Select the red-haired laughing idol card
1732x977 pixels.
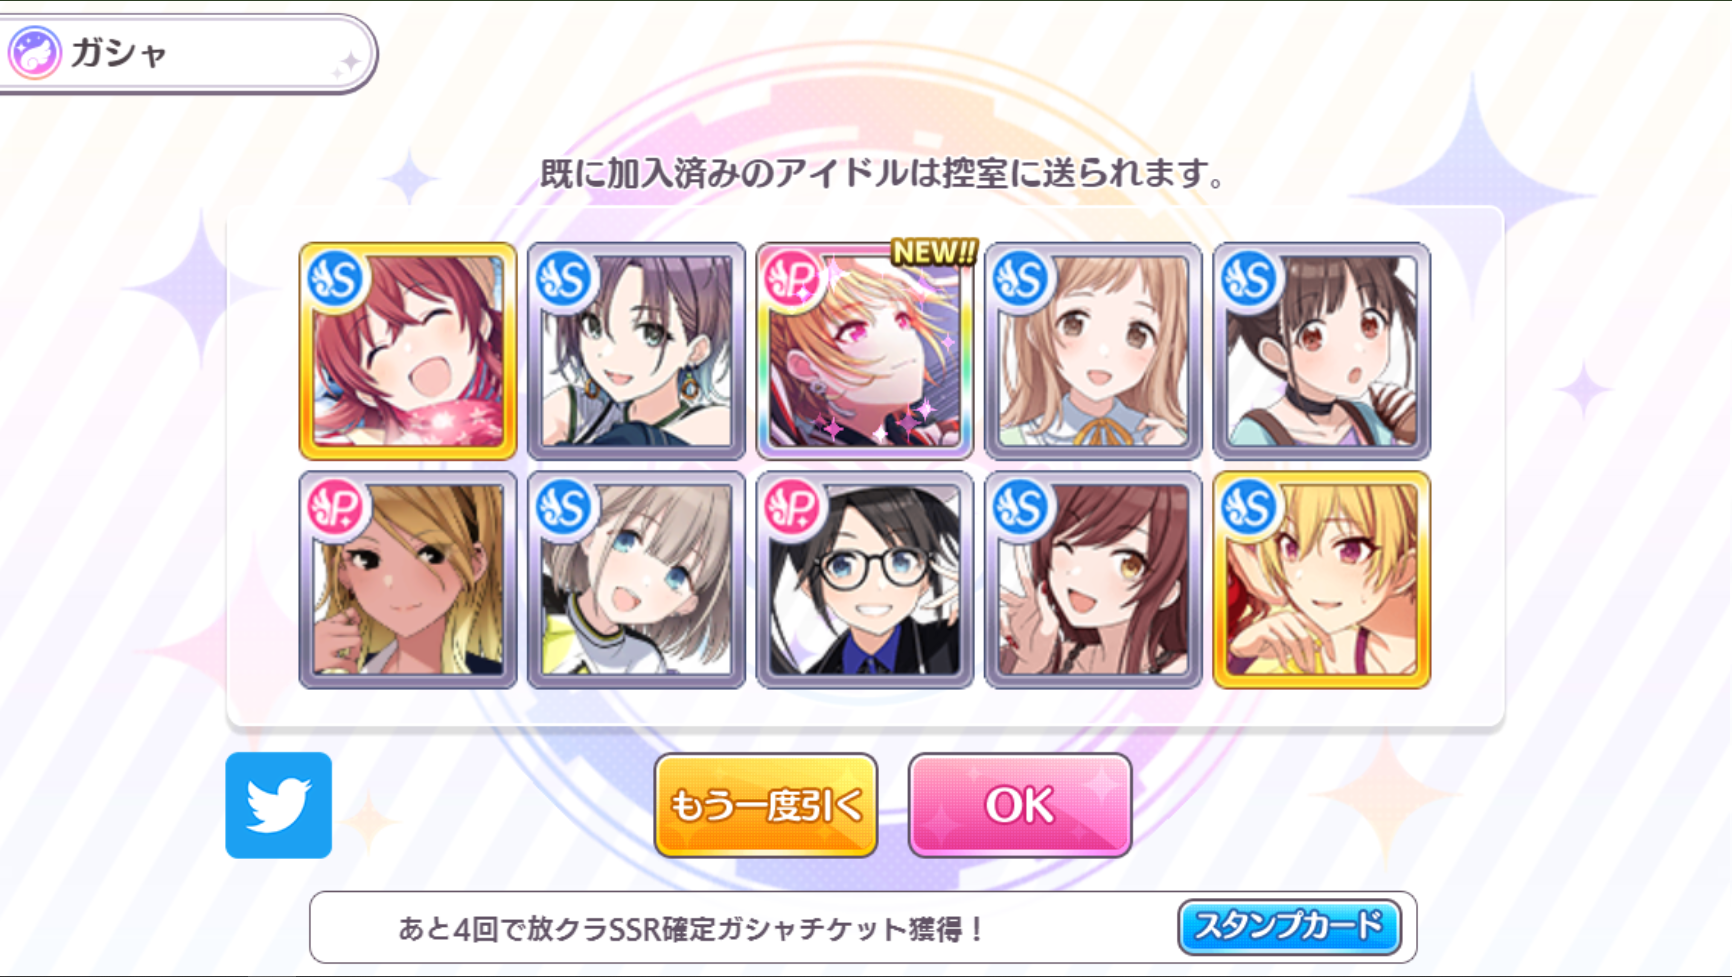click(x=408, y=351)
